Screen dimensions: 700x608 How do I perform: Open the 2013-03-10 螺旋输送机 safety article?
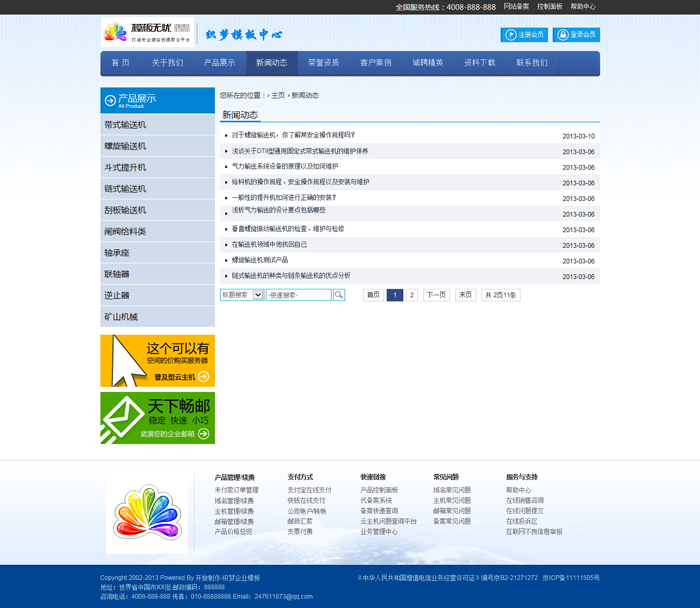[293, 135]
